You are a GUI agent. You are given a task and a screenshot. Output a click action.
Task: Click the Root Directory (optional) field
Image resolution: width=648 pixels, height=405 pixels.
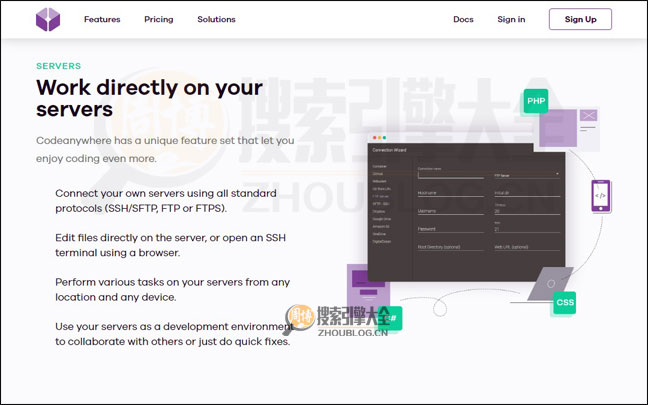(x=450, y=247)
